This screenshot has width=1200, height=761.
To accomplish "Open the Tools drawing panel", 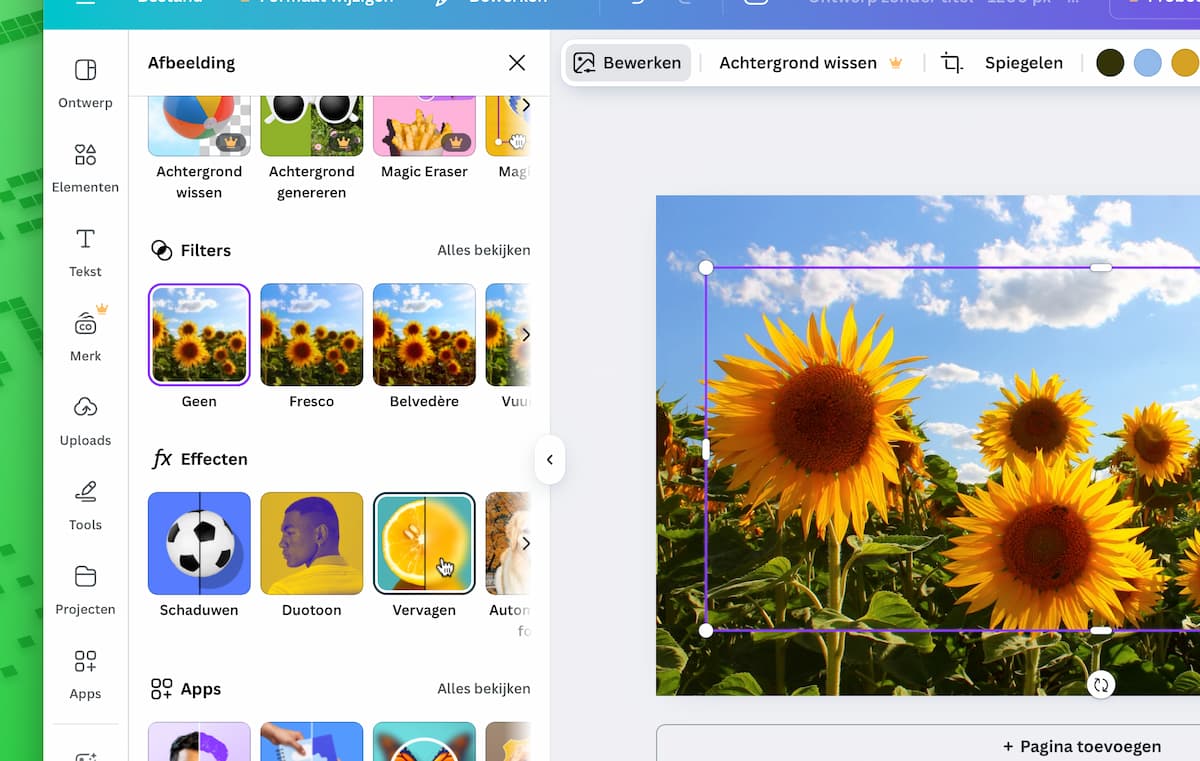I will click(x=85, y=505).
